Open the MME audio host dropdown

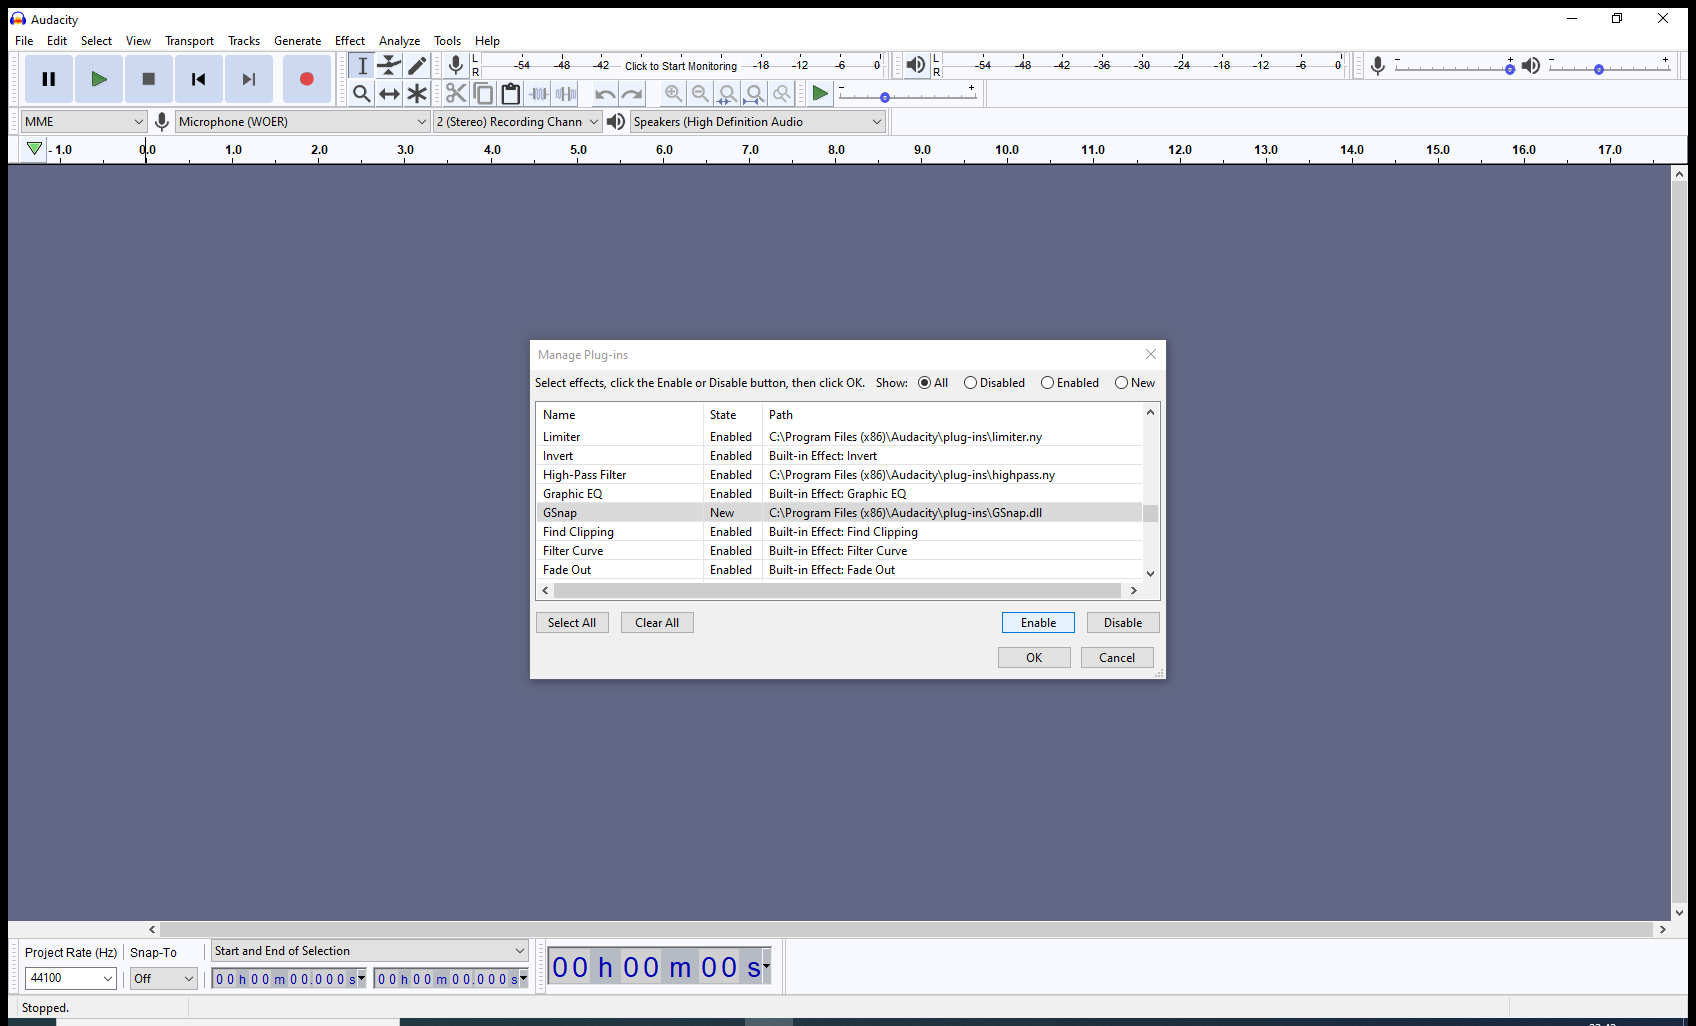click(x=84, y=122)
